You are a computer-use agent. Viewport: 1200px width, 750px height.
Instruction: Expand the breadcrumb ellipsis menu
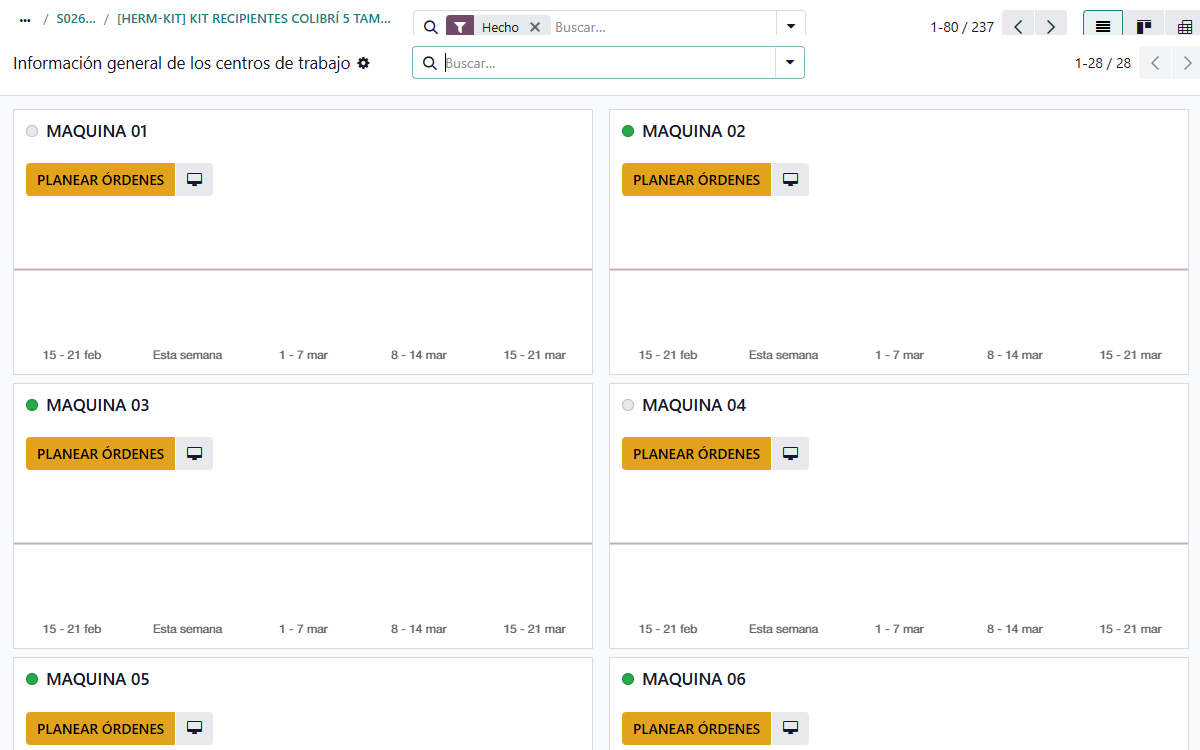point(25,19)
